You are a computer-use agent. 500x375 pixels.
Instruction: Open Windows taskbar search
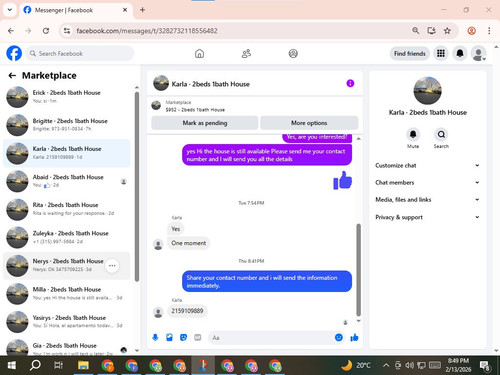35,366
